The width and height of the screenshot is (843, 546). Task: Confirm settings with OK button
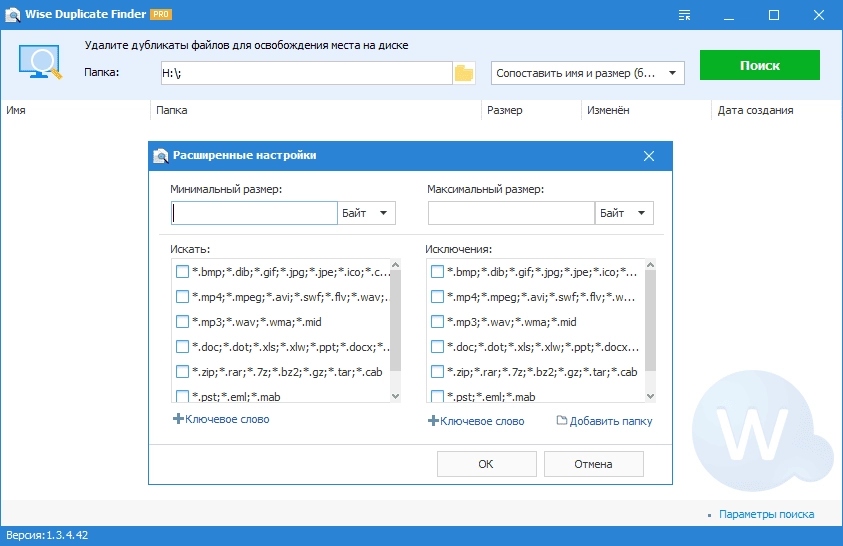(487, 464)
